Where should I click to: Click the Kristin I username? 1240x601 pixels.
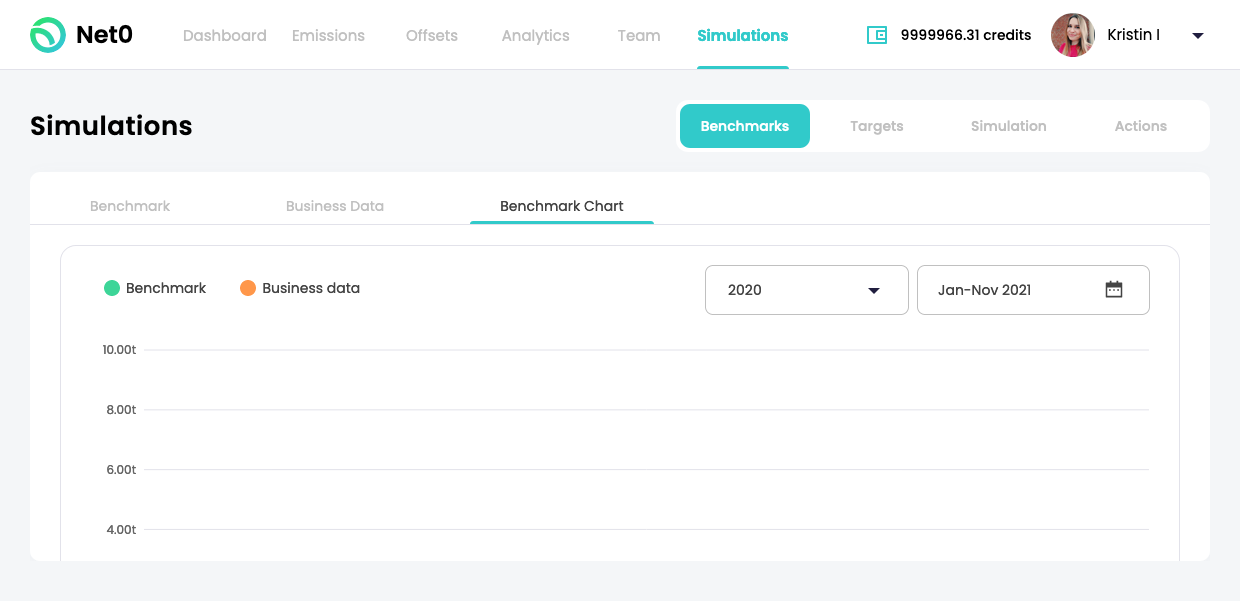coord(1134,35)
